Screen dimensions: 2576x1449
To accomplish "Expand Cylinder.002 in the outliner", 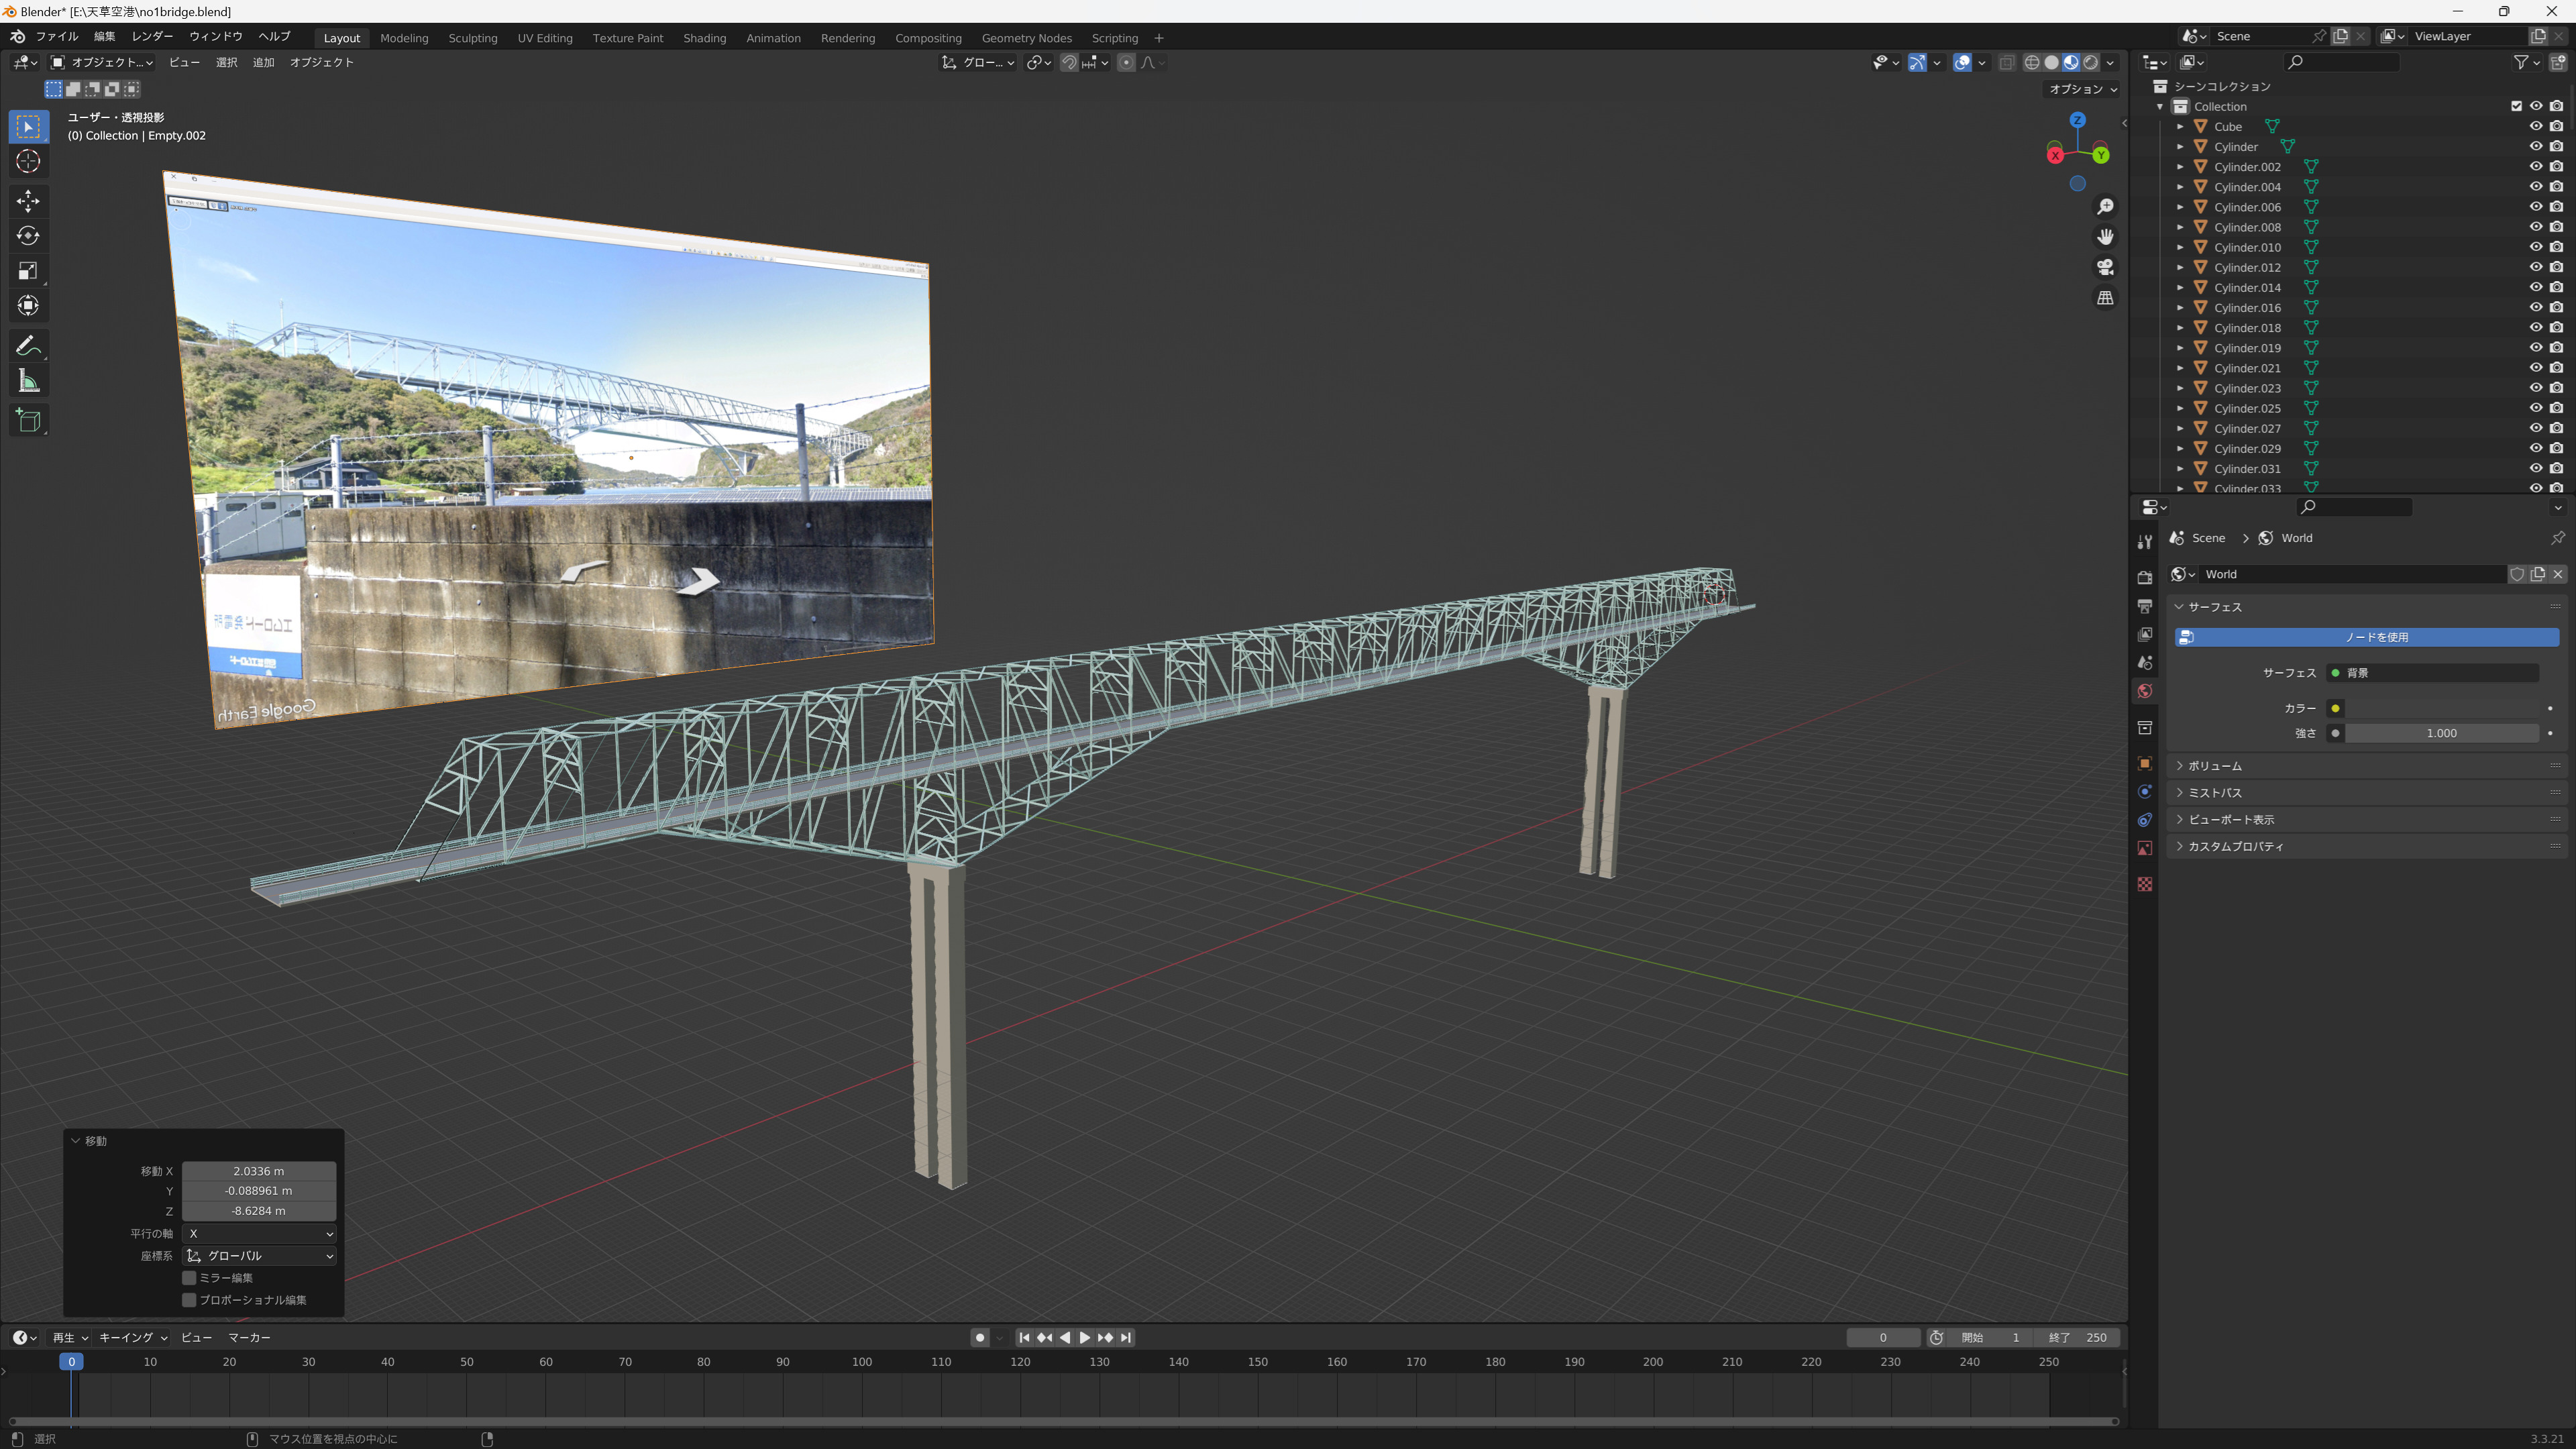I will click(x=2180, y=167).
